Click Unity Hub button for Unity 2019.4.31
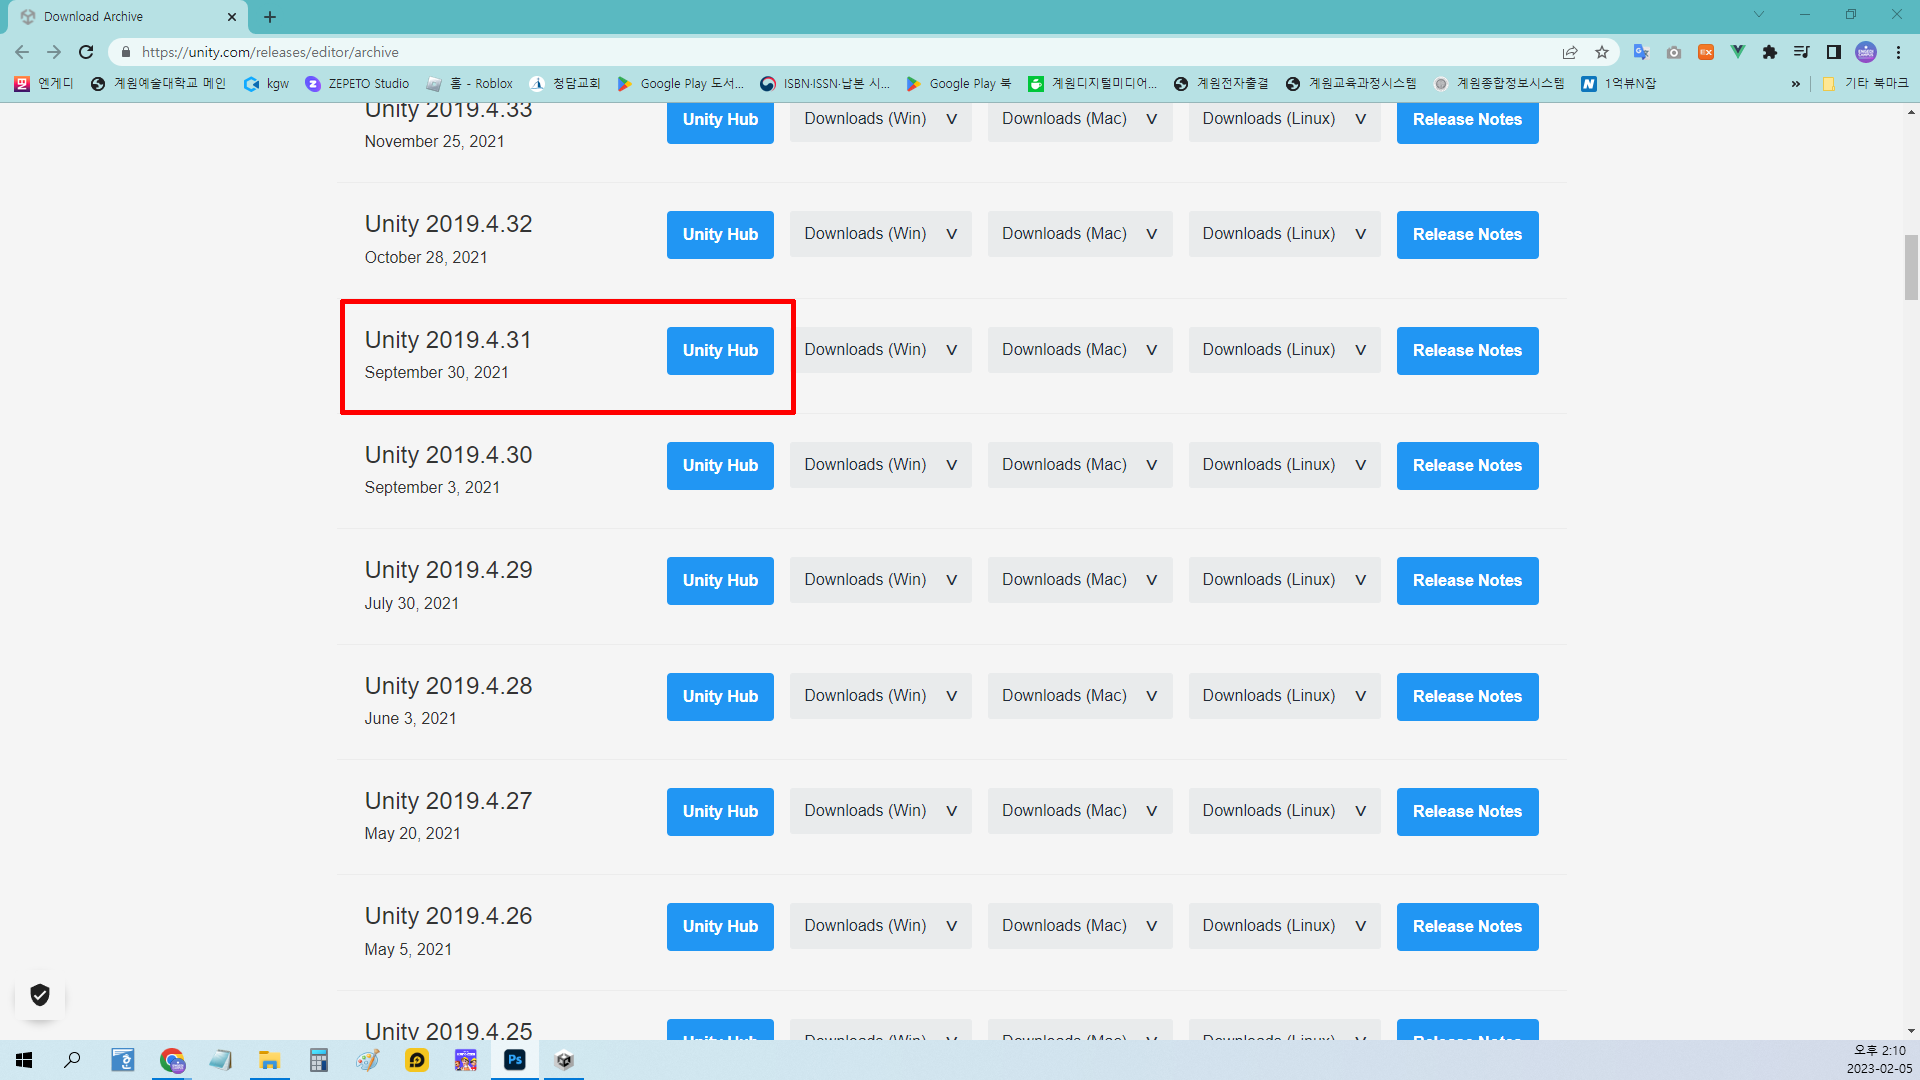The width and height of the screenshot is (1920, 1080). click(720, 350)
